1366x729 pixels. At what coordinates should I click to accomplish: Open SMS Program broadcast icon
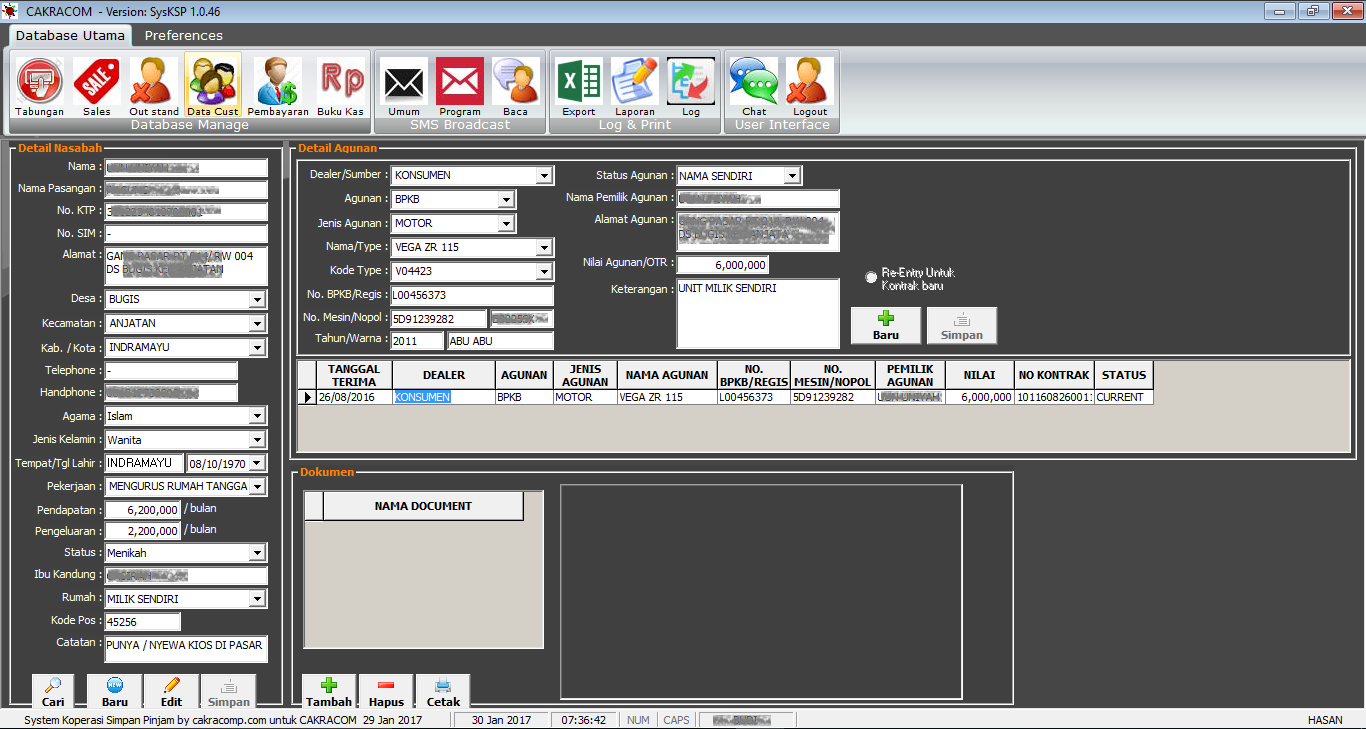pos(460,84)
